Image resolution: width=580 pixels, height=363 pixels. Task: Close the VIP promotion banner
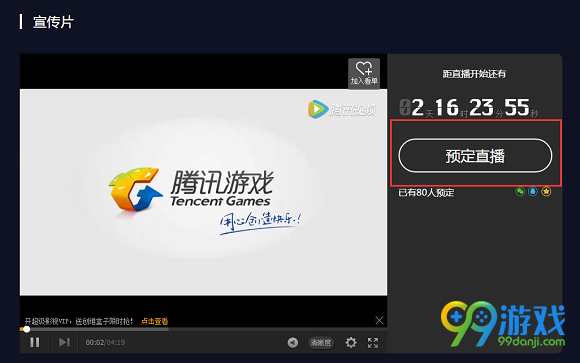(379, 320)
